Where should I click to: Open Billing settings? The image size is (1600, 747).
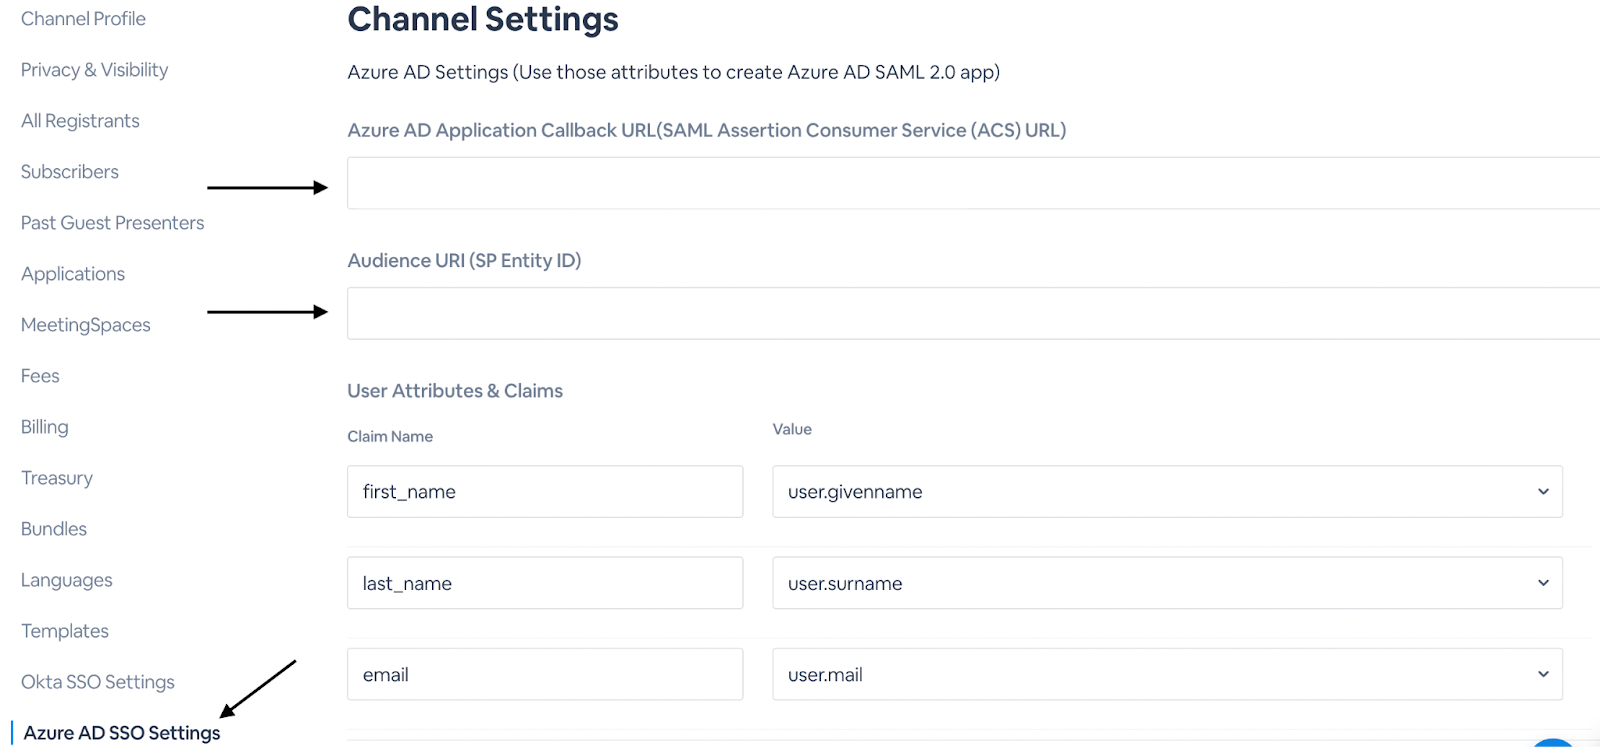[x=45, y=427]
